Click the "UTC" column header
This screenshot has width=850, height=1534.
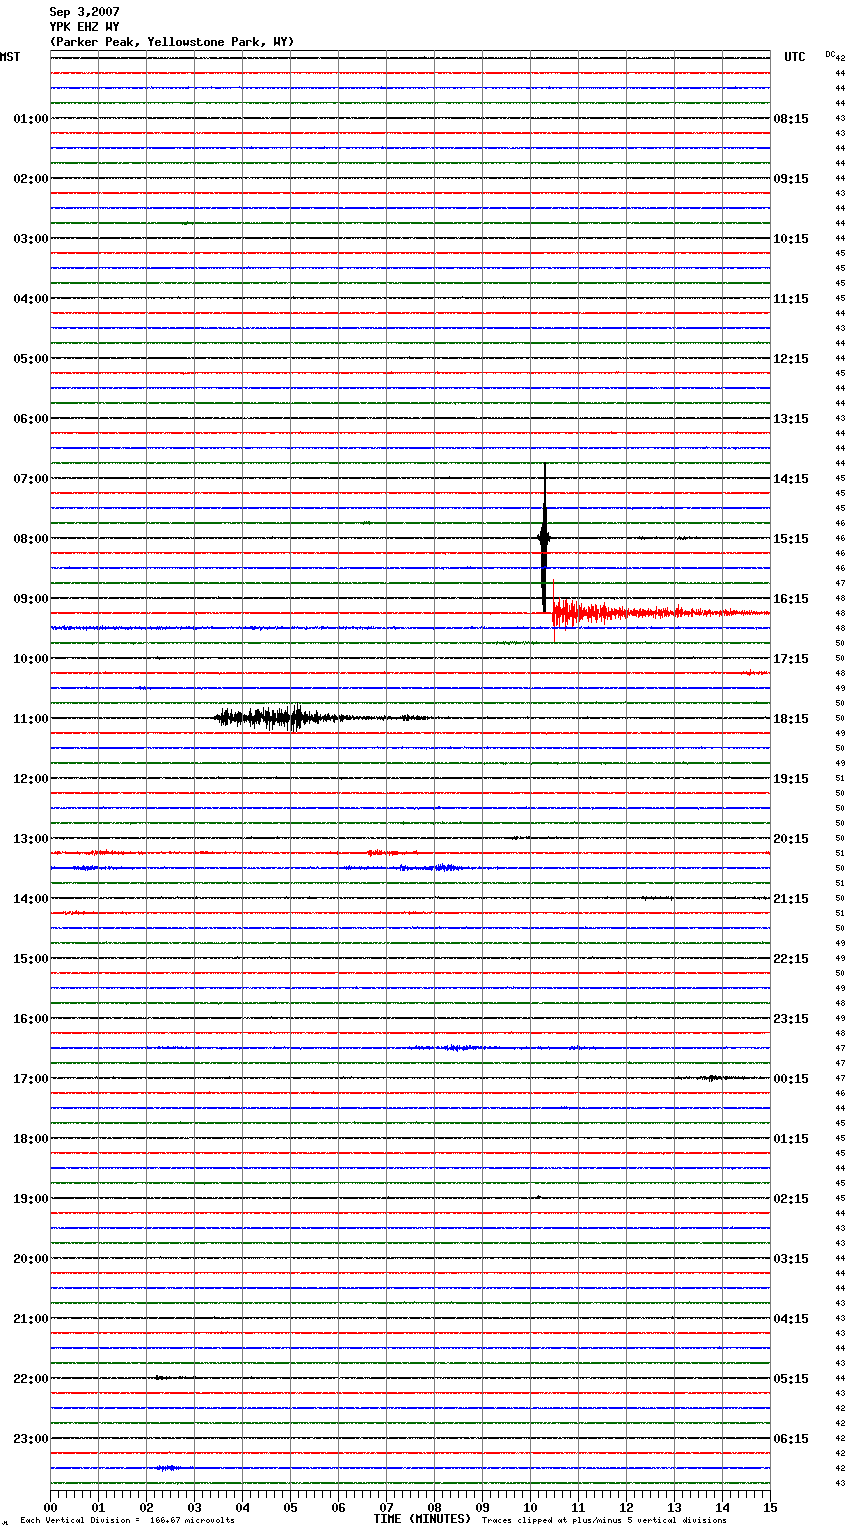[795, 57]
